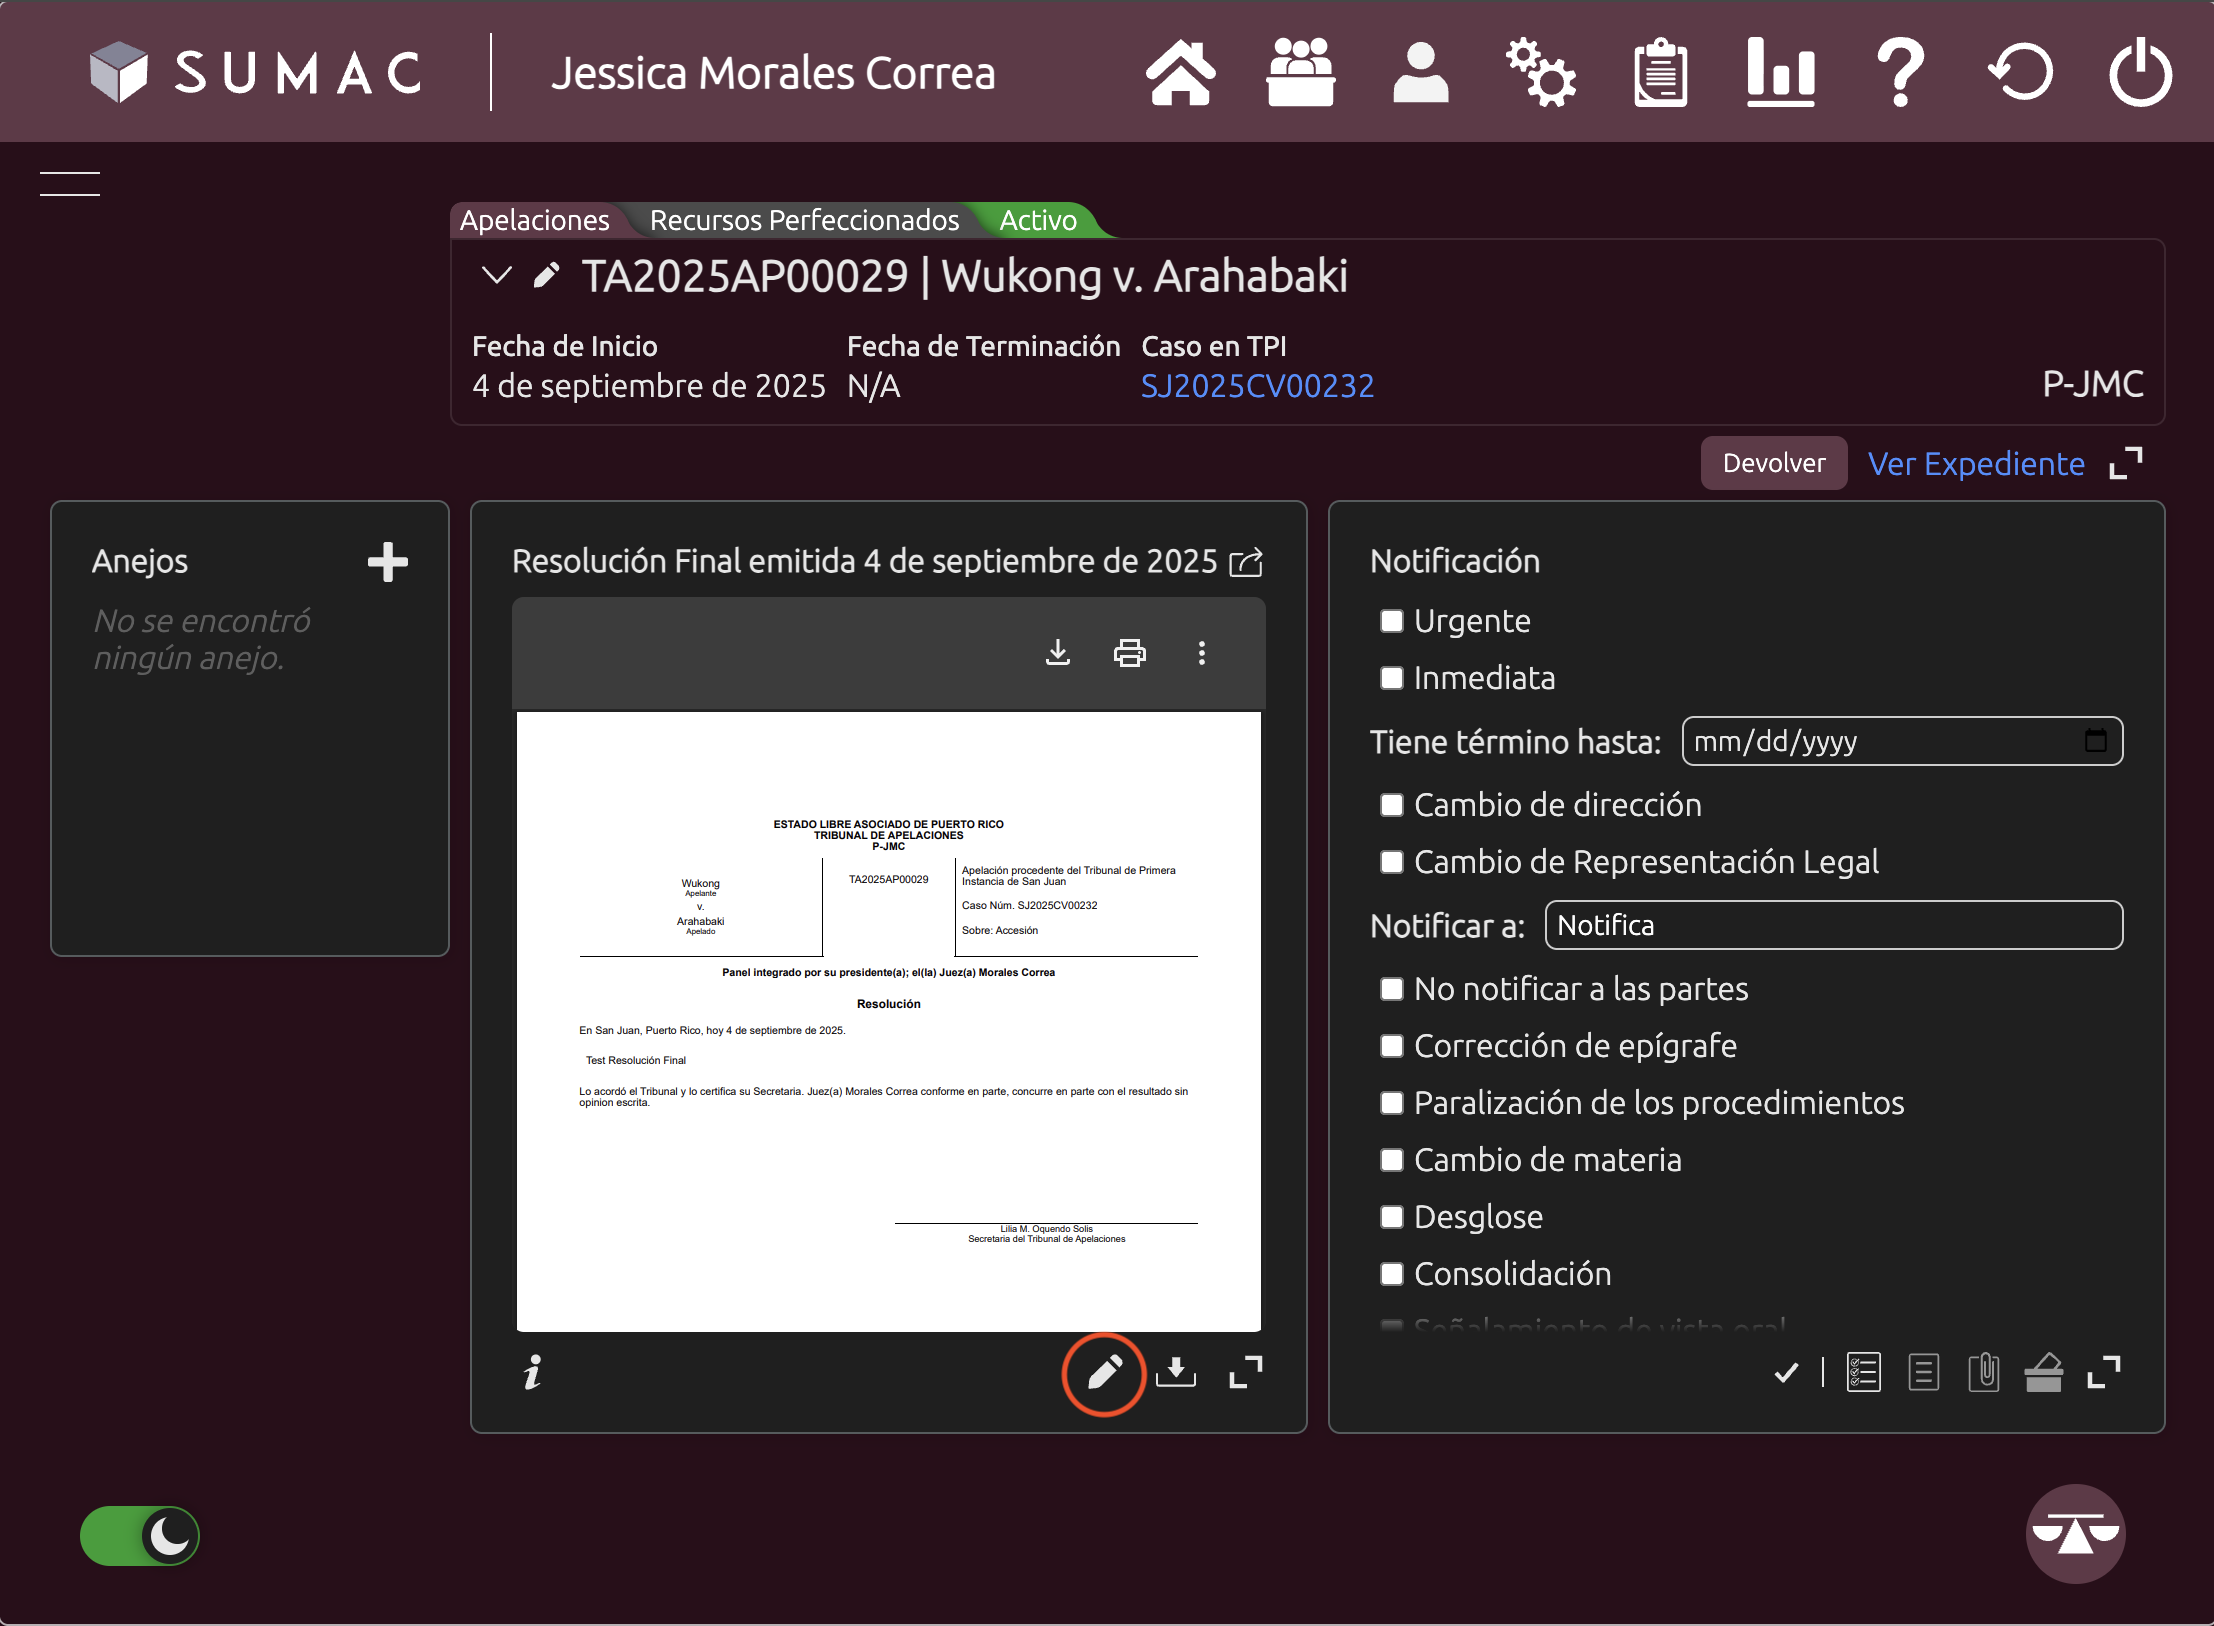Click the Devolver button
Screen dimensions: 2214x1626
1773,463
